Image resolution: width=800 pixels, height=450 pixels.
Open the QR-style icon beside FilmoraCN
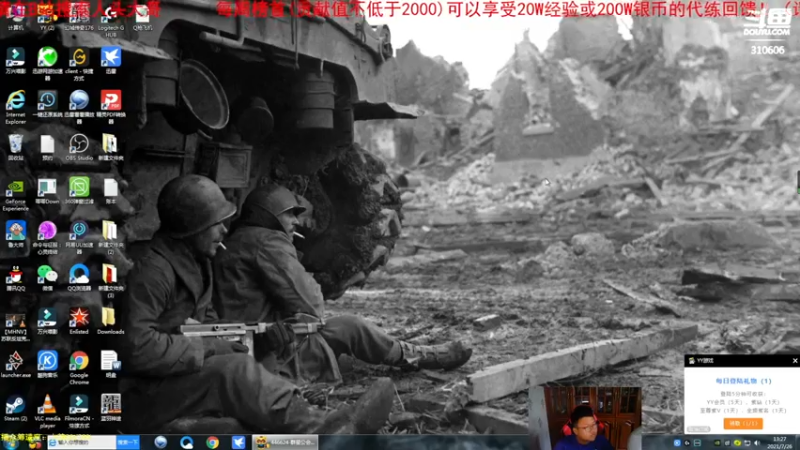click(x=111, y=408)
